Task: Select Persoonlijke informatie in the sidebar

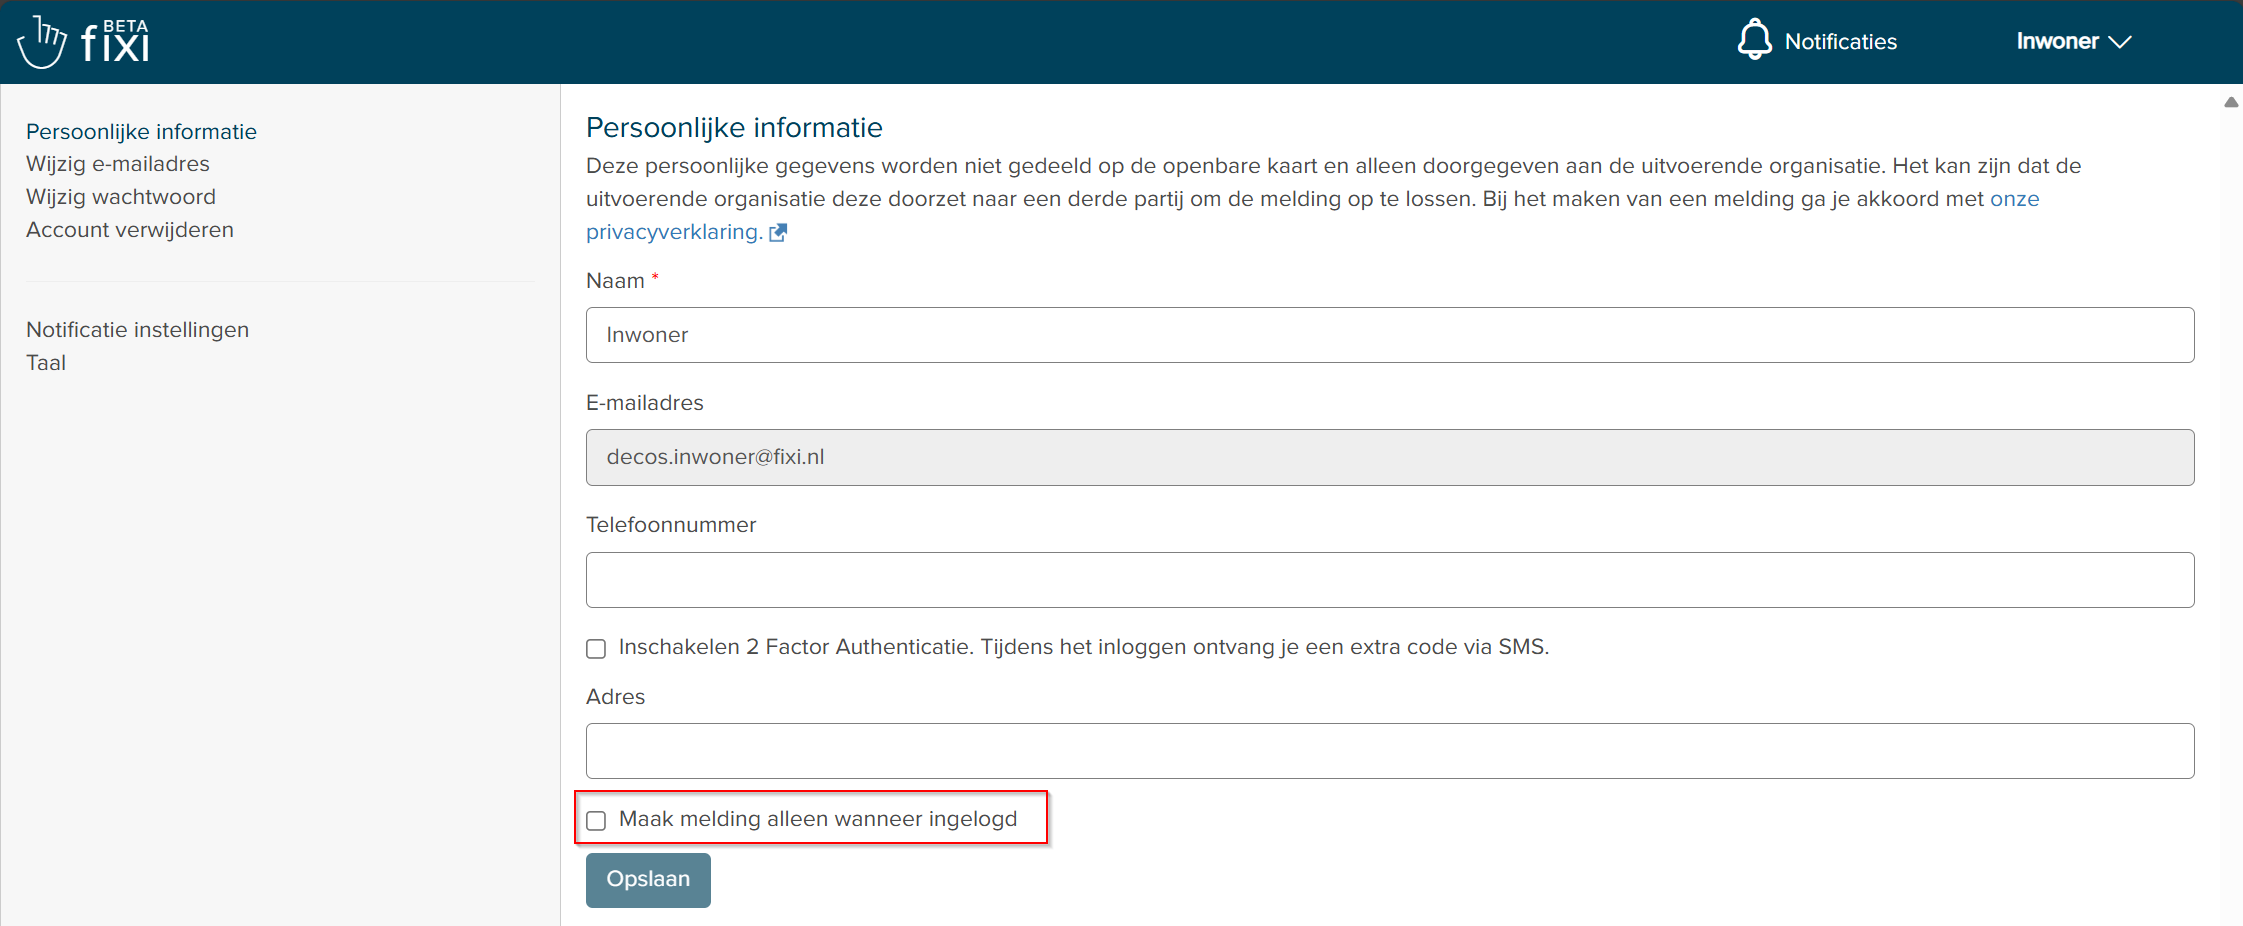Action: click(141, 131)
